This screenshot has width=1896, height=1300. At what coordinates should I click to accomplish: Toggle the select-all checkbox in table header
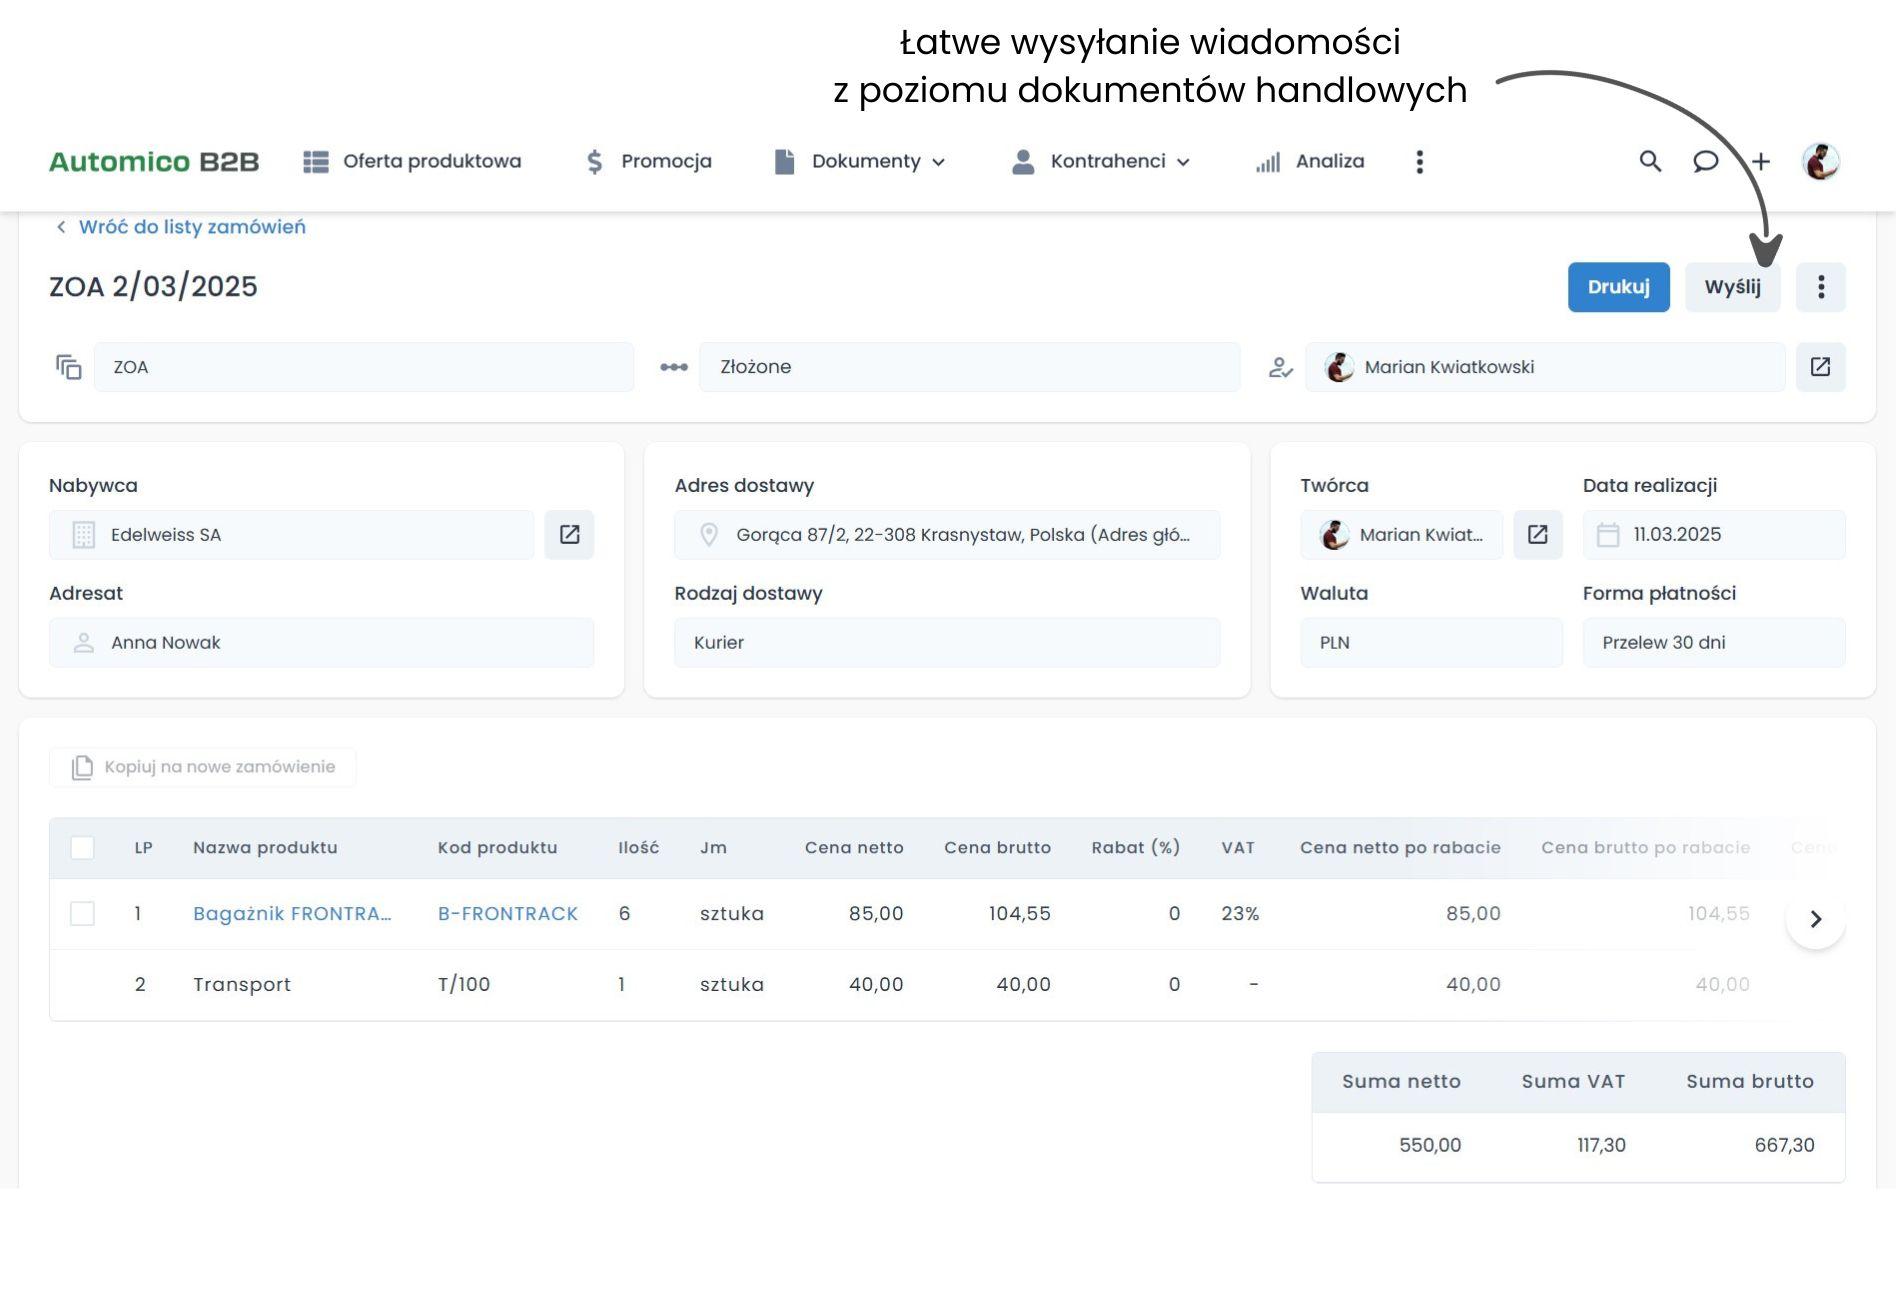point(83,848)
